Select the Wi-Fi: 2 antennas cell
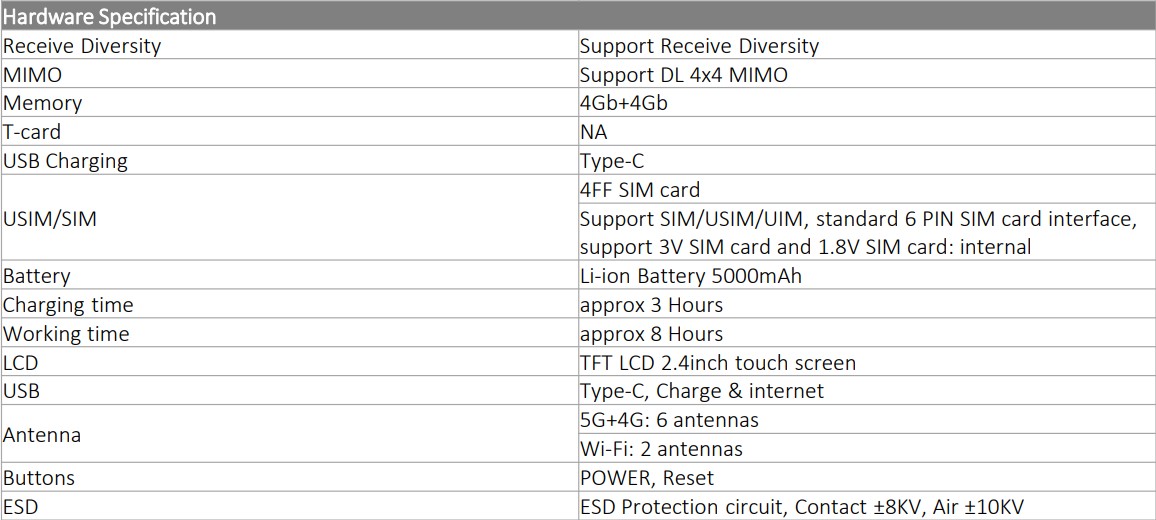The width and height of the screenshot is (1156, 520). click(661, 449)
